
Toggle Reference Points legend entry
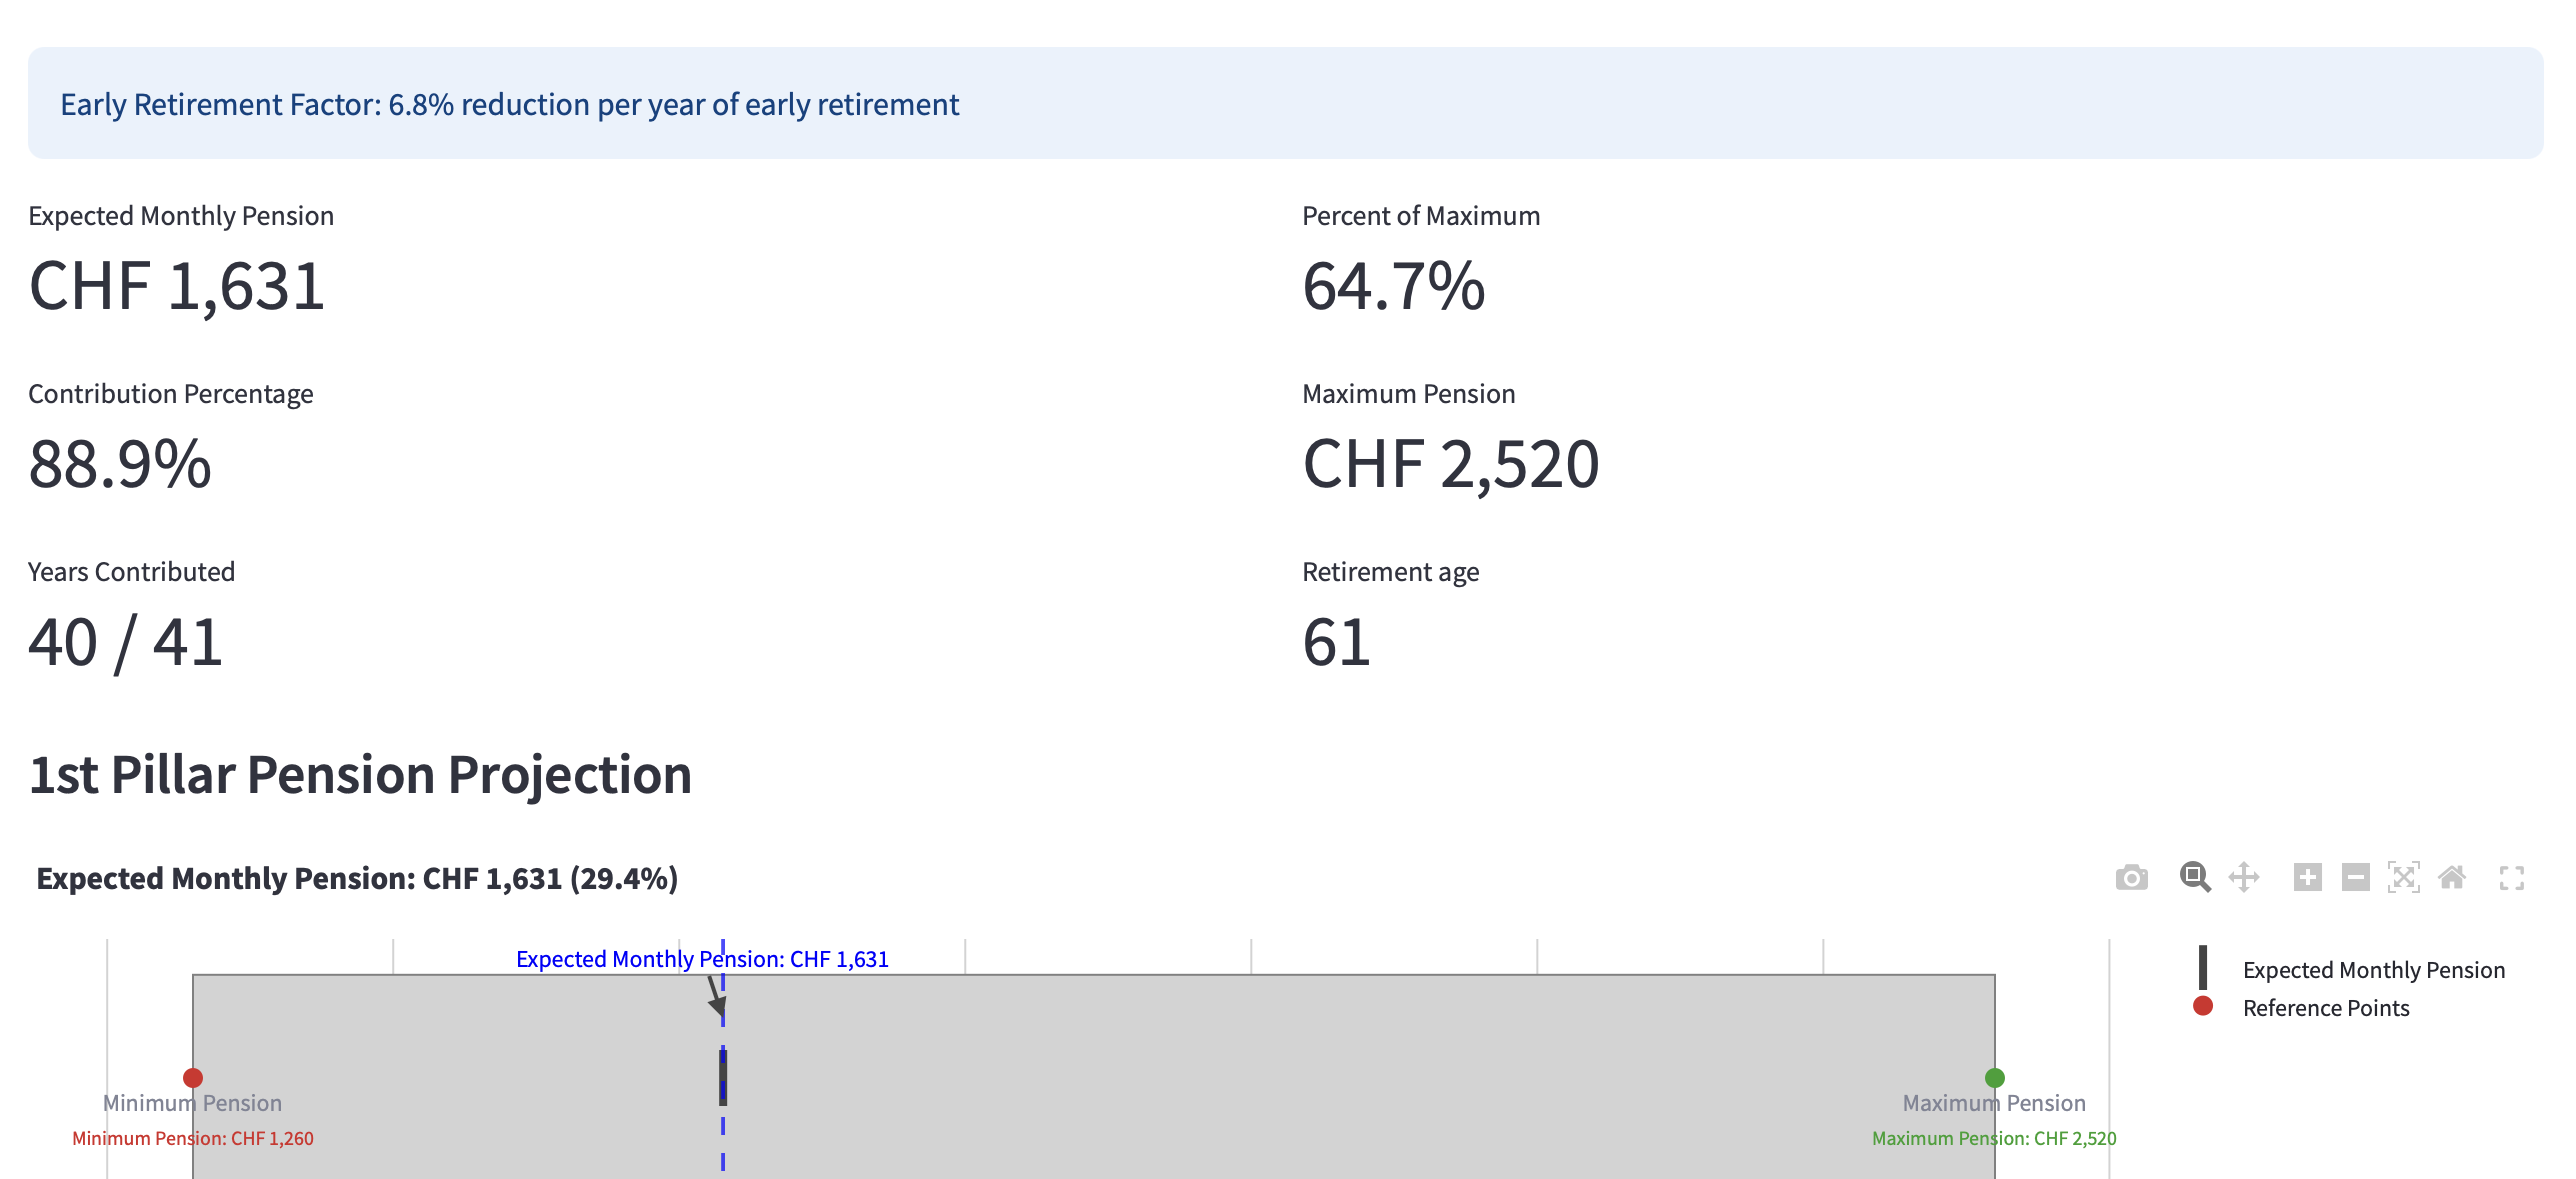coord(2325,1008)
